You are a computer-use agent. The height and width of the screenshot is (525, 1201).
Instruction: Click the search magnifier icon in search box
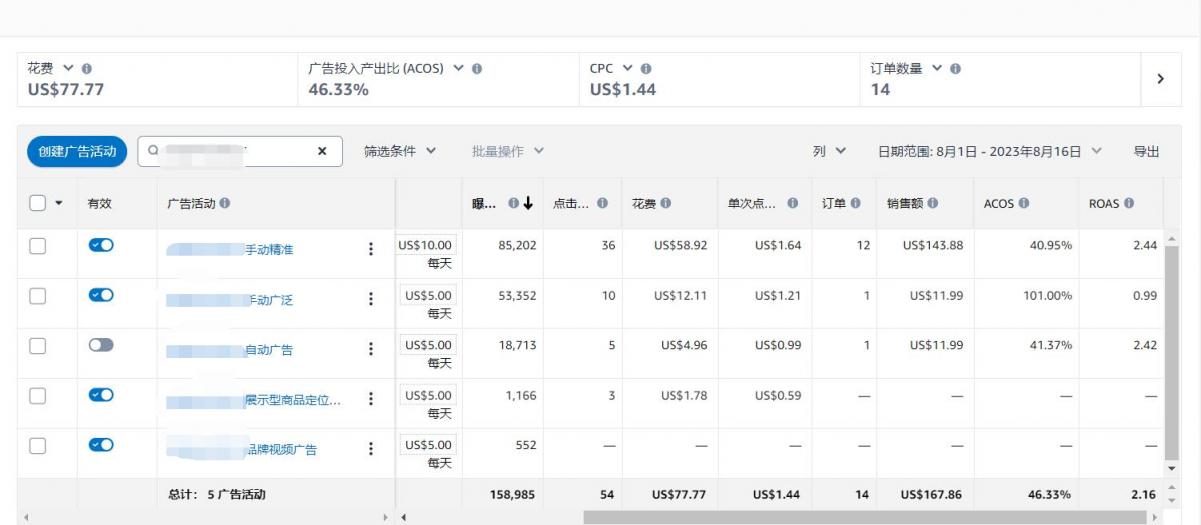[152, 152]
